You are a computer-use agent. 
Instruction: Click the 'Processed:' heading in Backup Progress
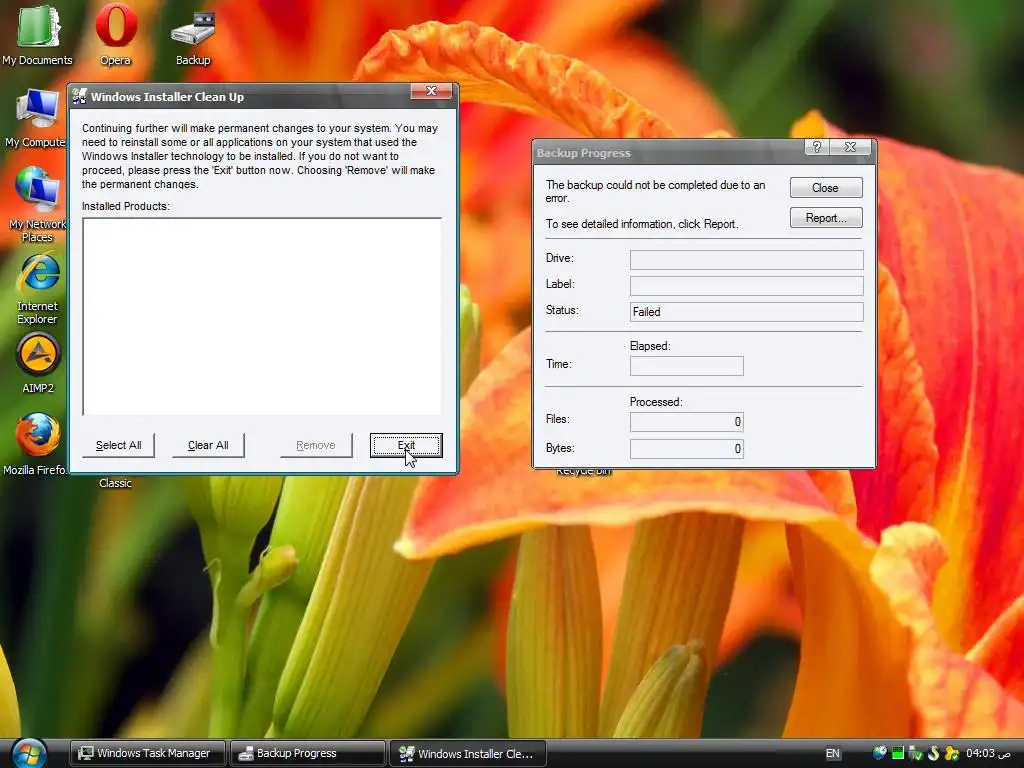coord(656,402)
